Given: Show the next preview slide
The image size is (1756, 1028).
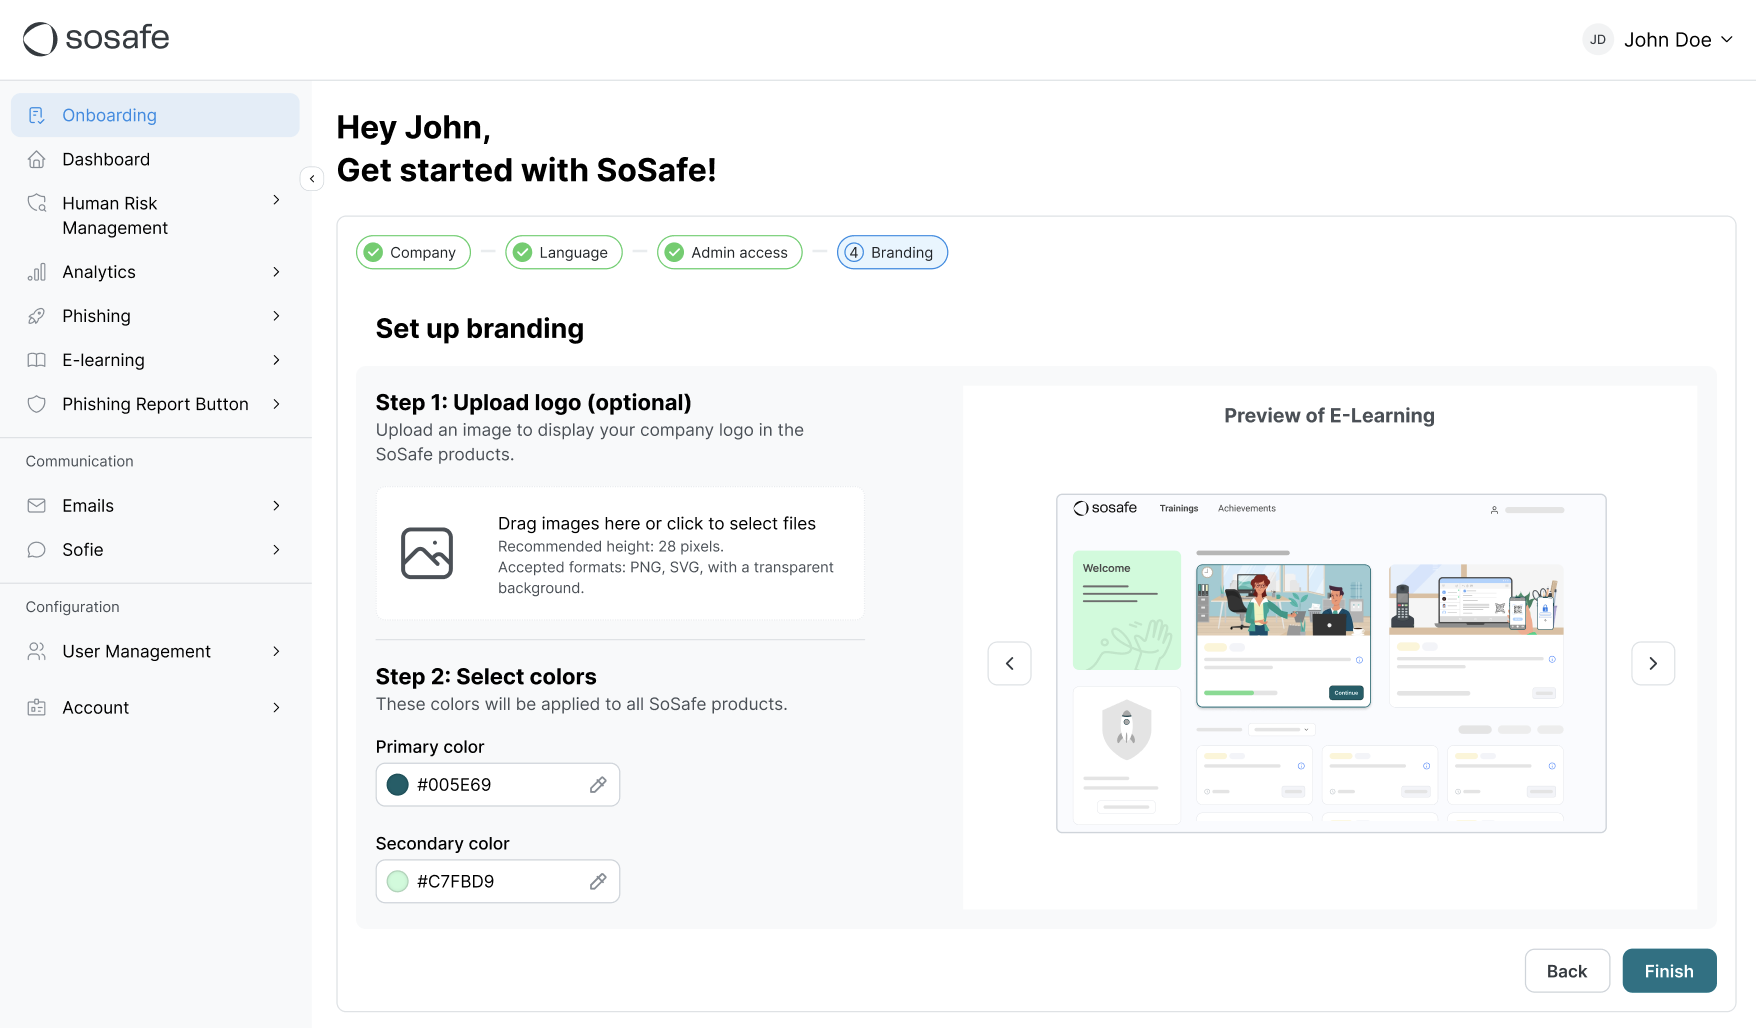Looking at the screenshot, I should (1653, 663).
